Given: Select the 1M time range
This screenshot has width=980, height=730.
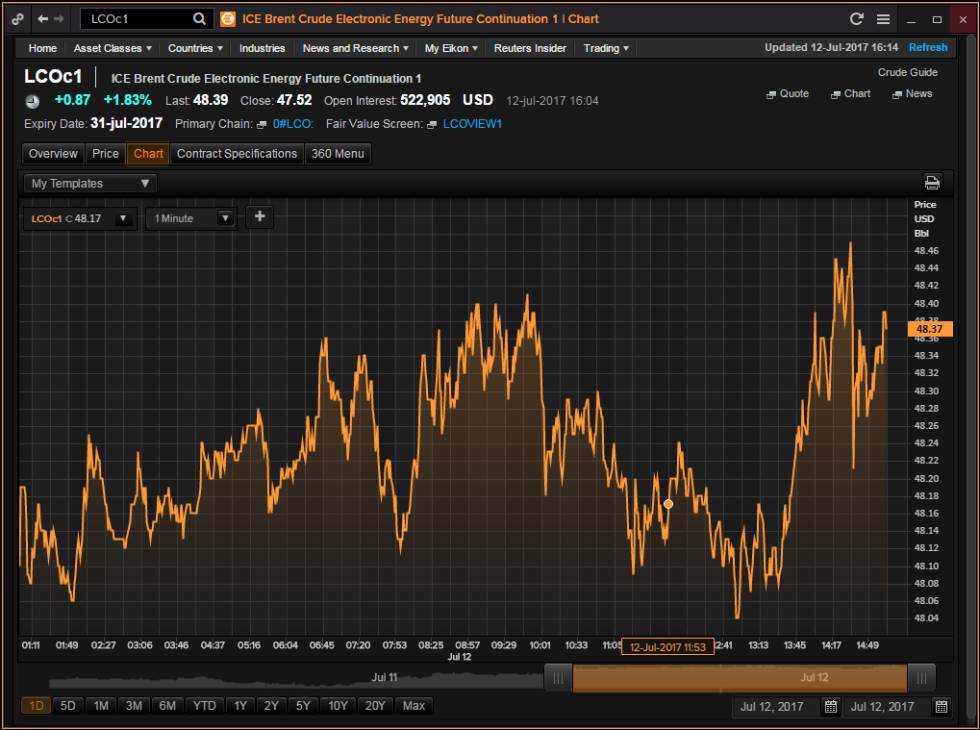Looking at the screenshot, I should point(101,706).
